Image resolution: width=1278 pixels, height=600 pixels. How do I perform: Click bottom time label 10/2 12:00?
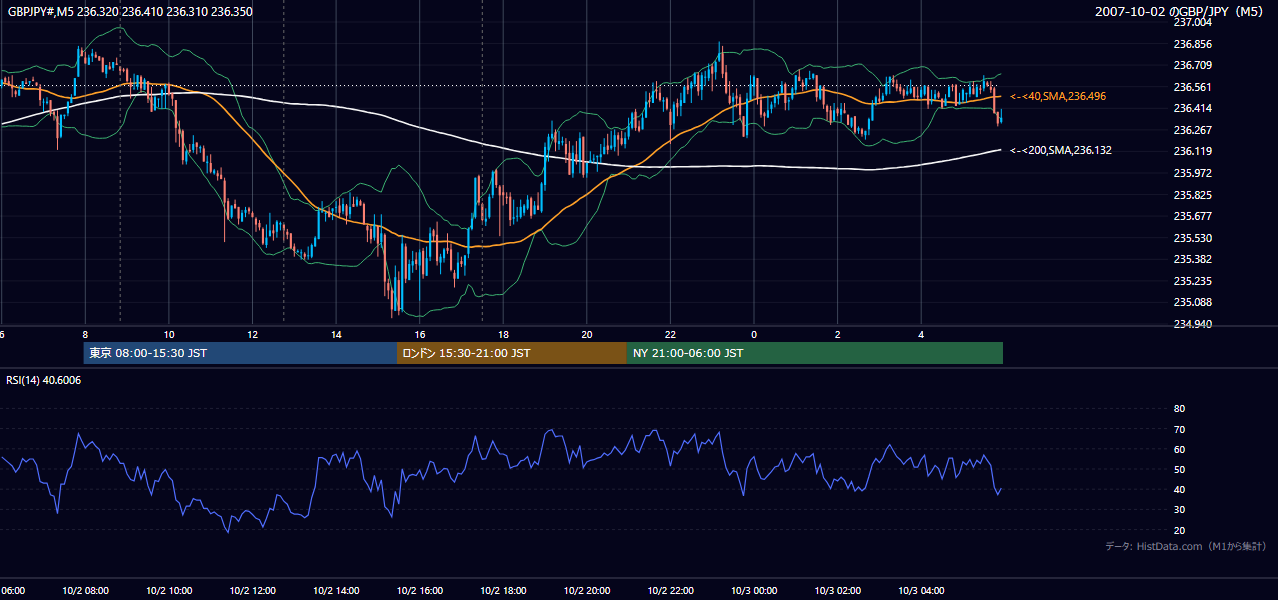pyautogui.click(x=252, y=591)
